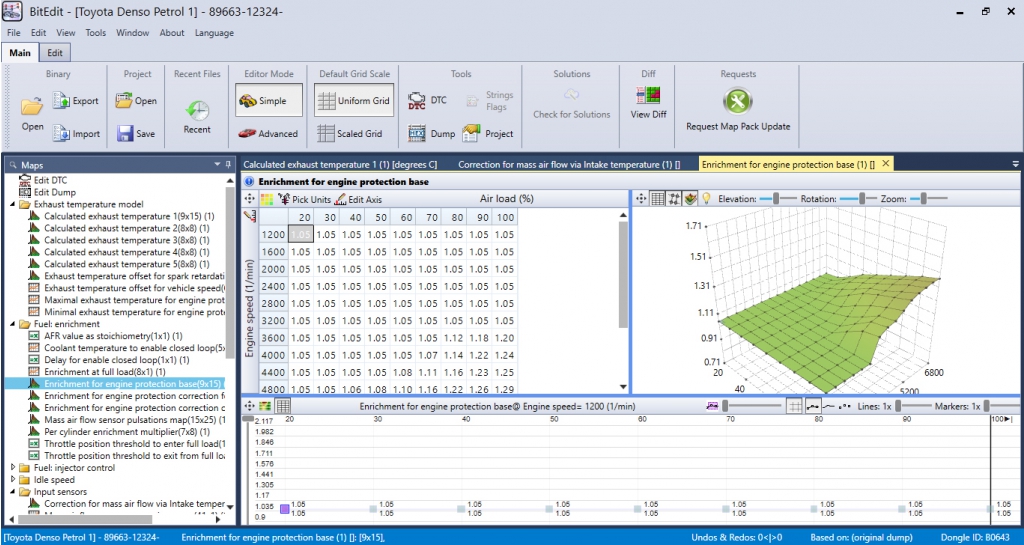Open Maps panel dropdown arrow
Viewport: 1024px width, 545px height.
(217, 164)
